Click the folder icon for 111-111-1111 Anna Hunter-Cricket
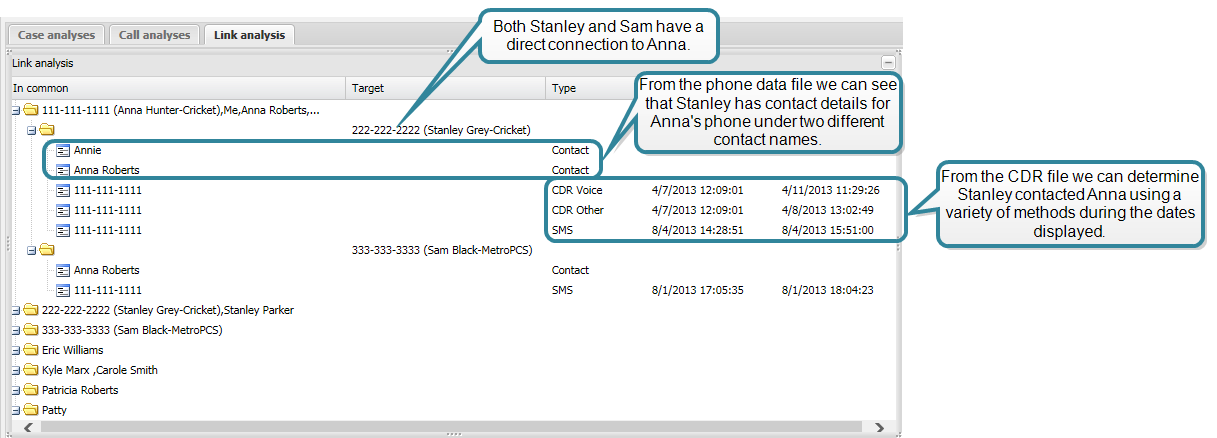 (30, 110)
